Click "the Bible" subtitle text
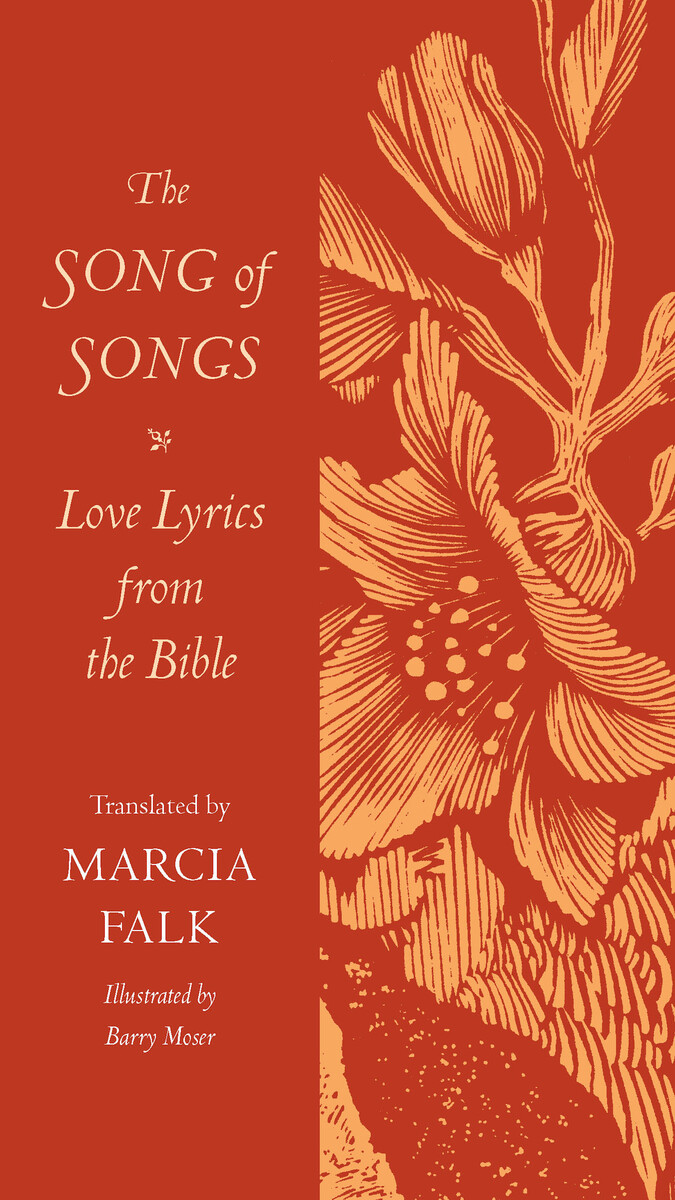 (x=160, y=662)
